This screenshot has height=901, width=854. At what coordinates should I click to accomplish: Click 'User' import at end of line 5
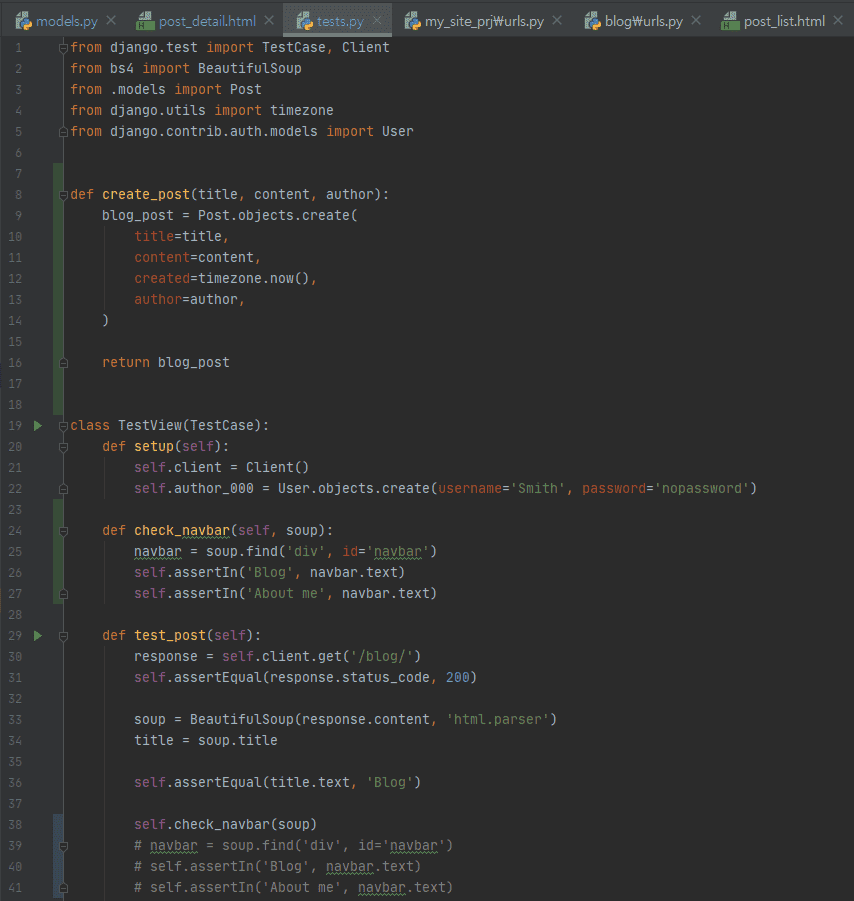(x=398, y=132)
